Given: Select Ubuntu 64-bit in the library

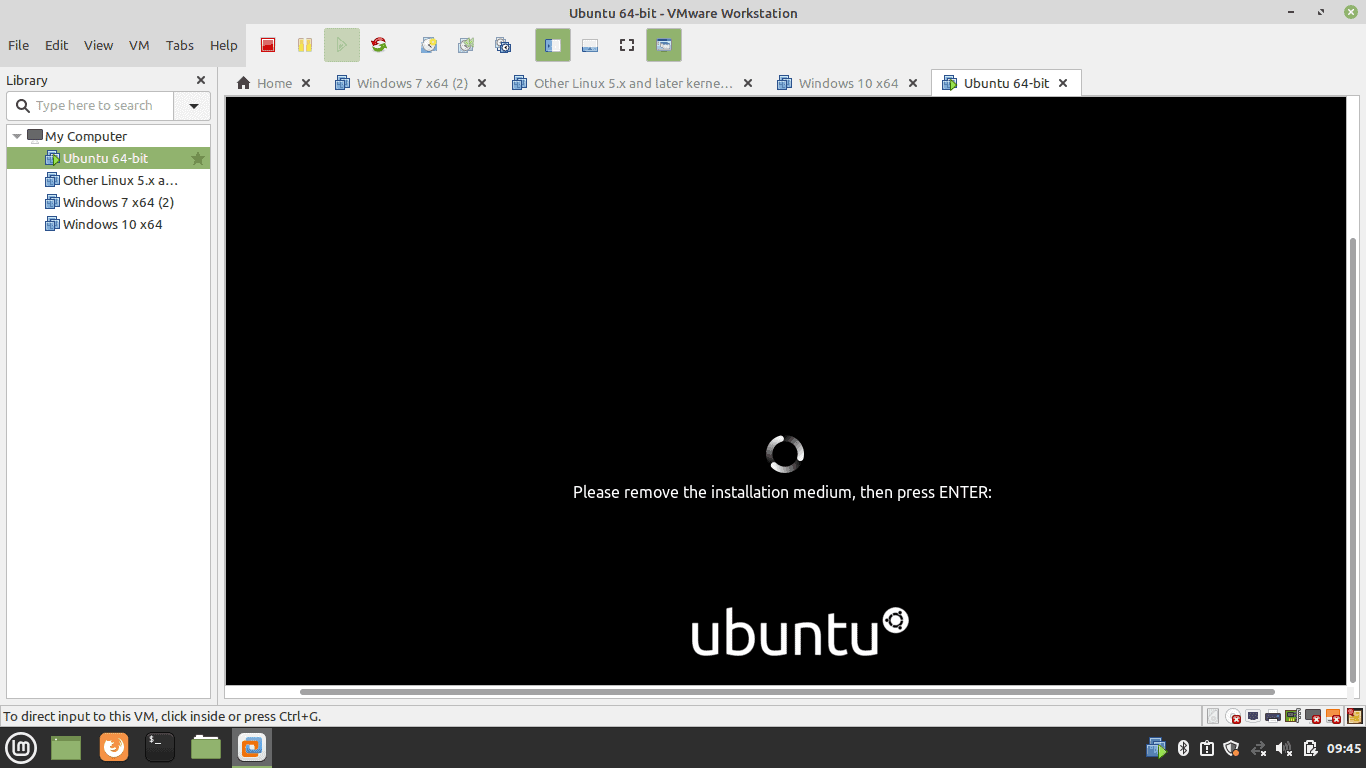Looking at the screenshot, I should 108,158.
